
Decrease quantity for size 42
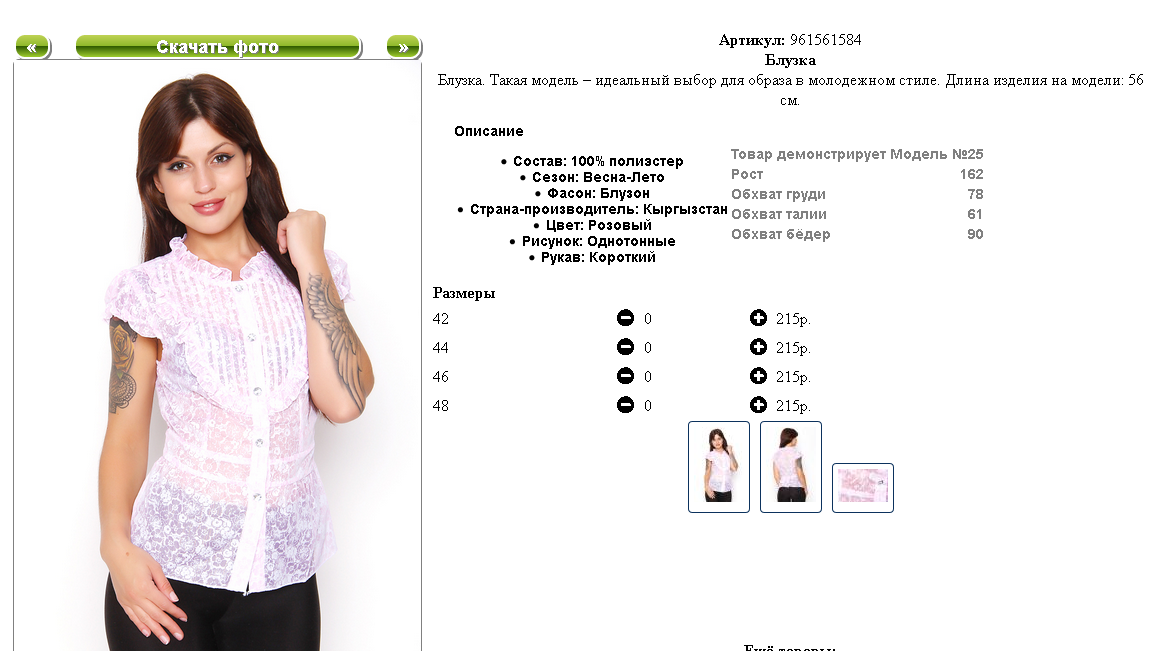(625, 318)
